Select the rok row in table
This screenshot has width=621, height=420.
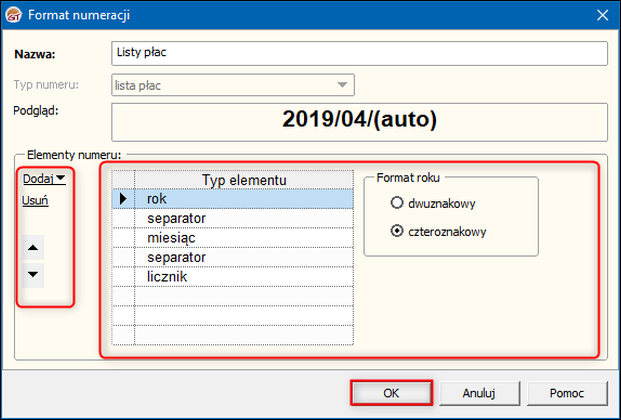244,199
